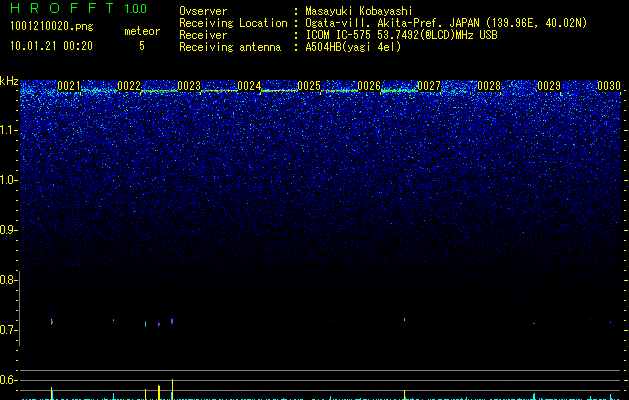Image resolution: width=629 pixels, height=400 pixels.
Task: Click the Receiving Location label
Action: pyautogui.click(x=233, y=23)
